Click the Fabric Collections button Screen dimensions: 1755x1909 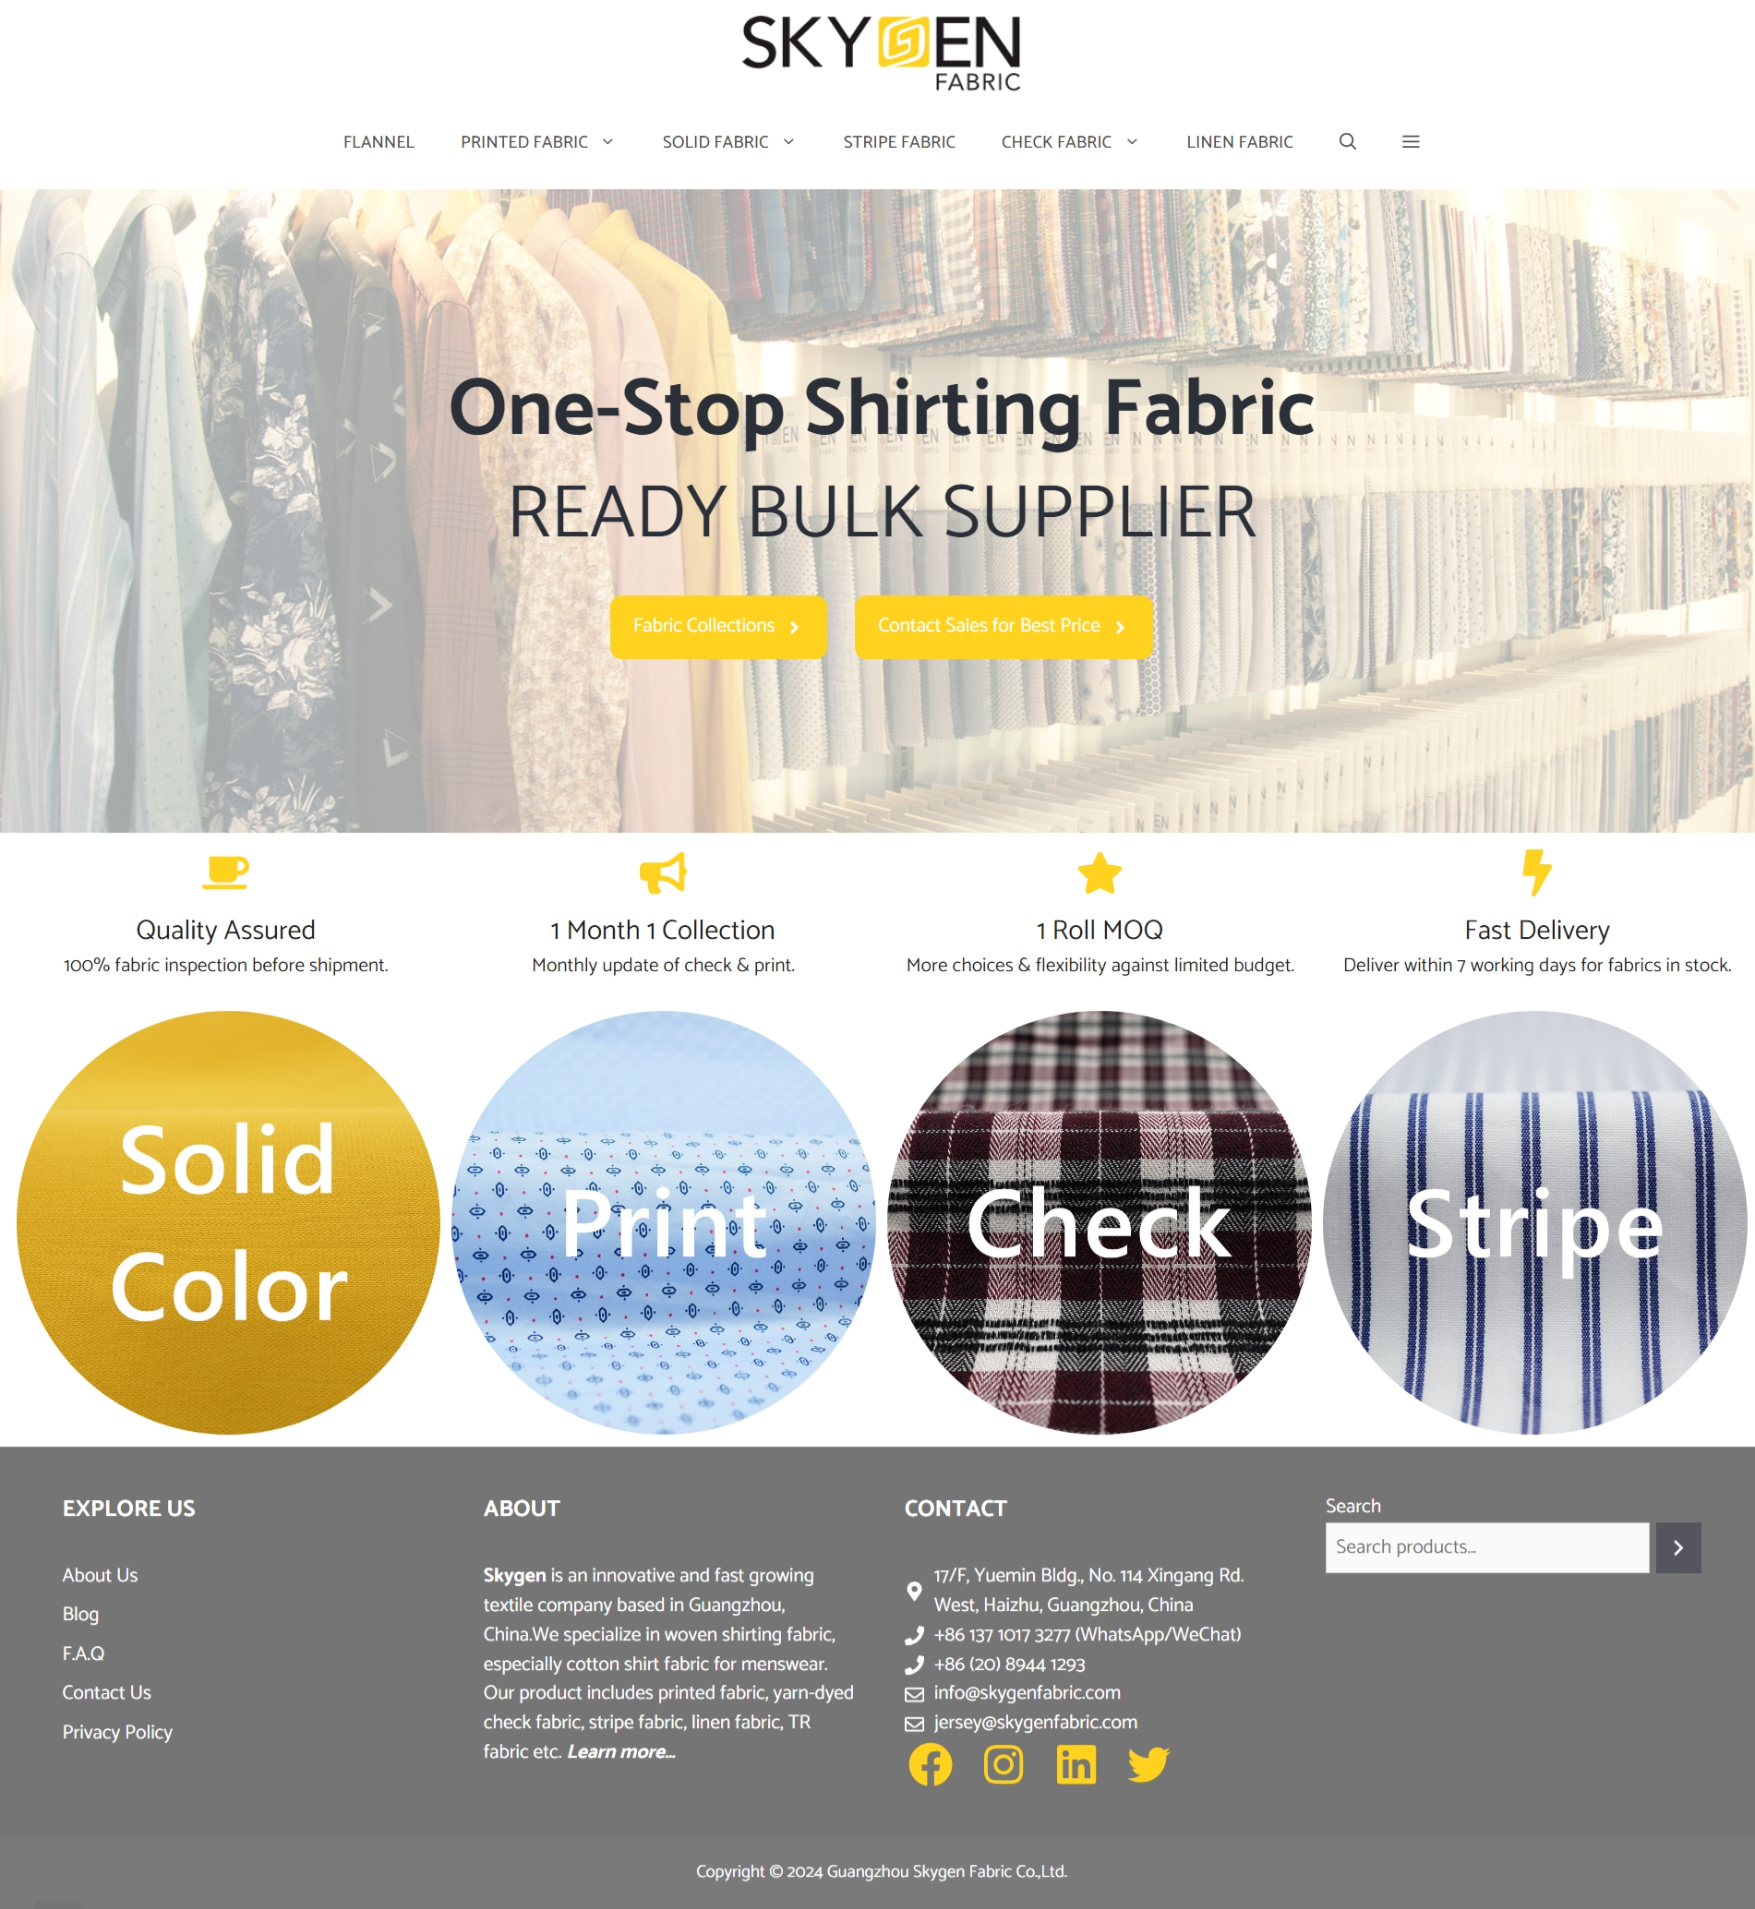tap(718, 627)
